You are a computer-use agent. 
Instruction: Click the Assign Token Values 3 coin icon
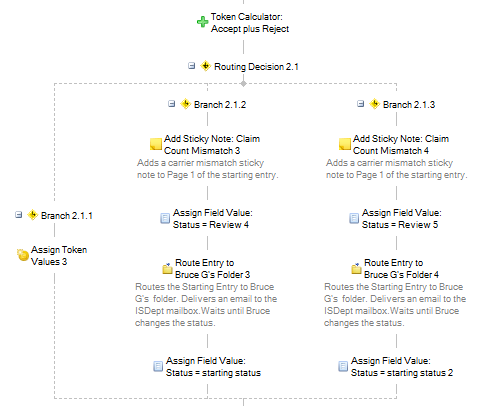(x=23, y=255)
